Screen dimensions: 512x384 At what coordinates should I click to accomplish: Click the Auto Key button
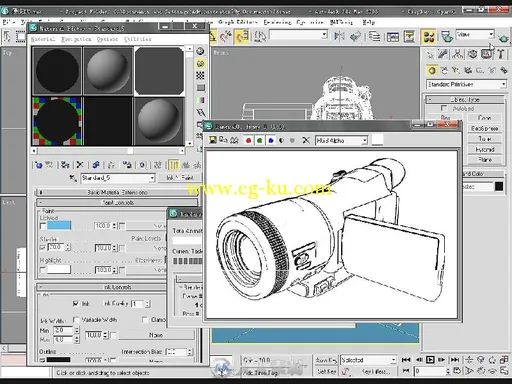[326, 360]
